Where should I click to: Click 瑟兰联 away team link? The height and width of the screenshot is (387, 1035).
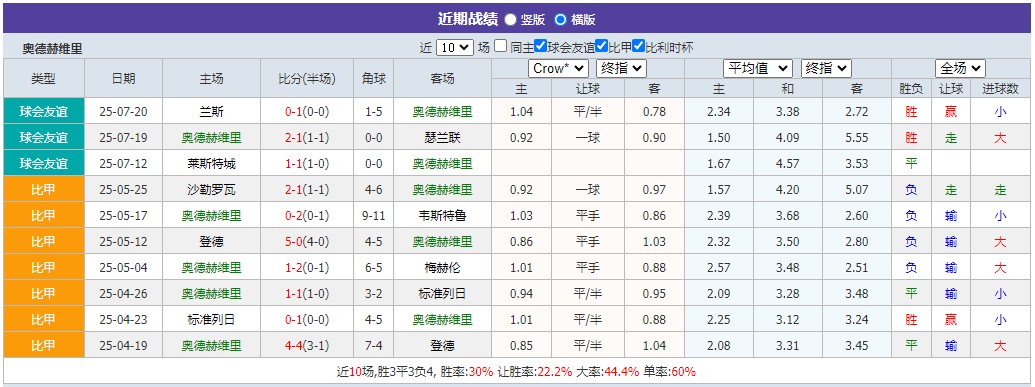point(442,138)
